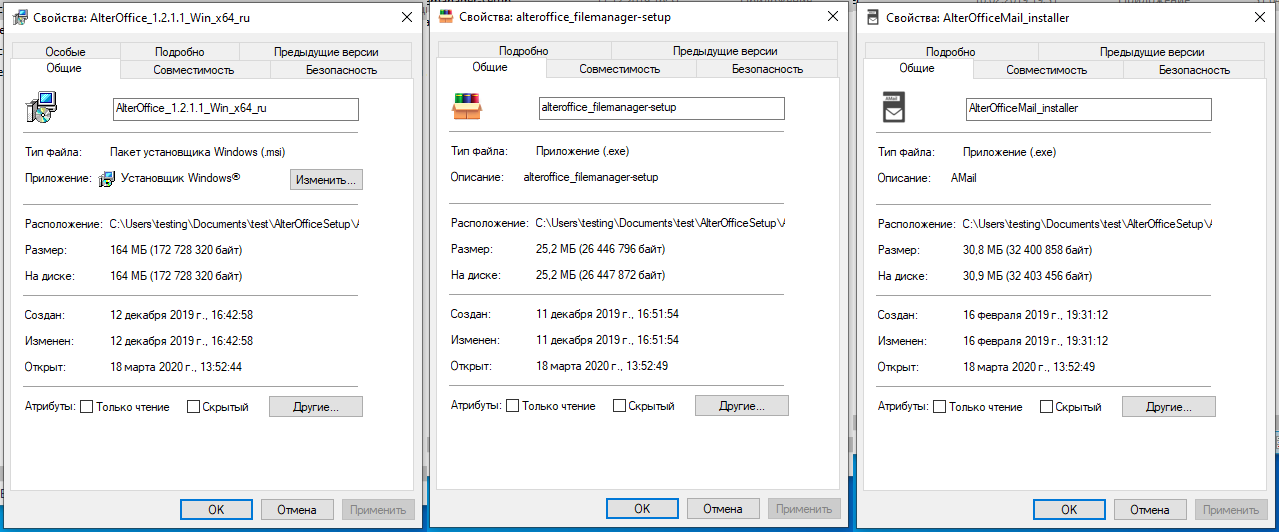Image resolution: width=1279 pixels, height=532 pixels.
Task: Click title bar icon of AlterOffice_1.2.1.1 window
Action: [16, 17]
